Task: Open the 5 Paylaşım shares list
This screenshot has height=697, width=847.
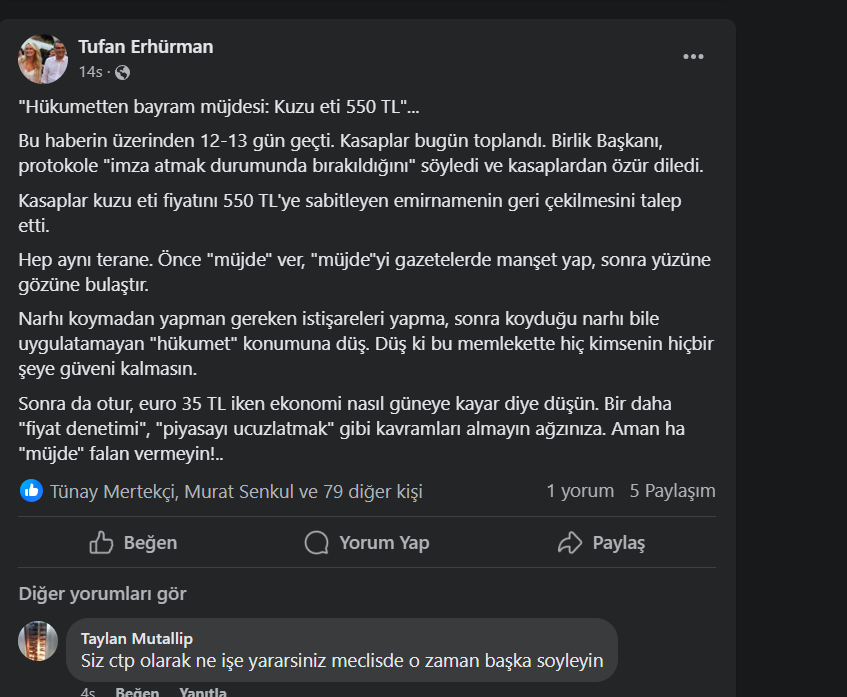Action: [x=672, y=491]
